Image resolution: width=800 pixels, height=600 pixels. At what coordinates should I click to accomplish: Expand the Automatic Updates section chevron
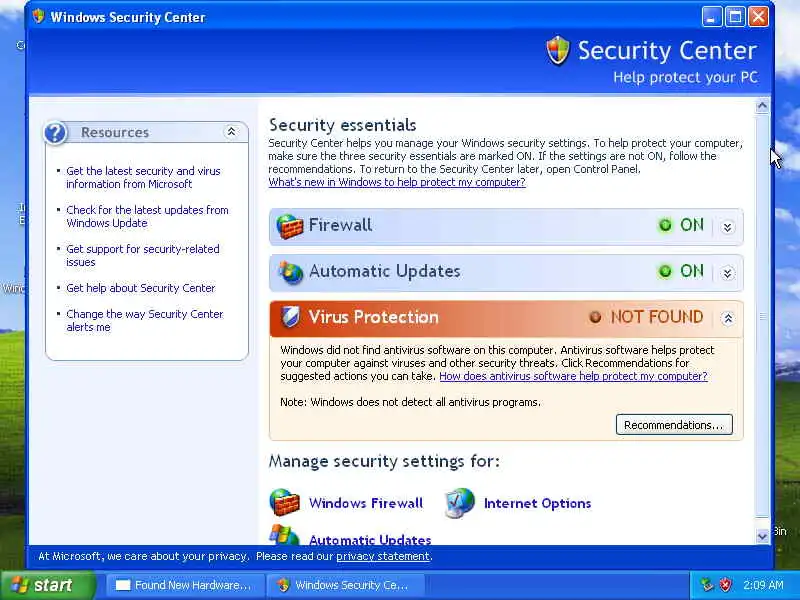point(728,273)
